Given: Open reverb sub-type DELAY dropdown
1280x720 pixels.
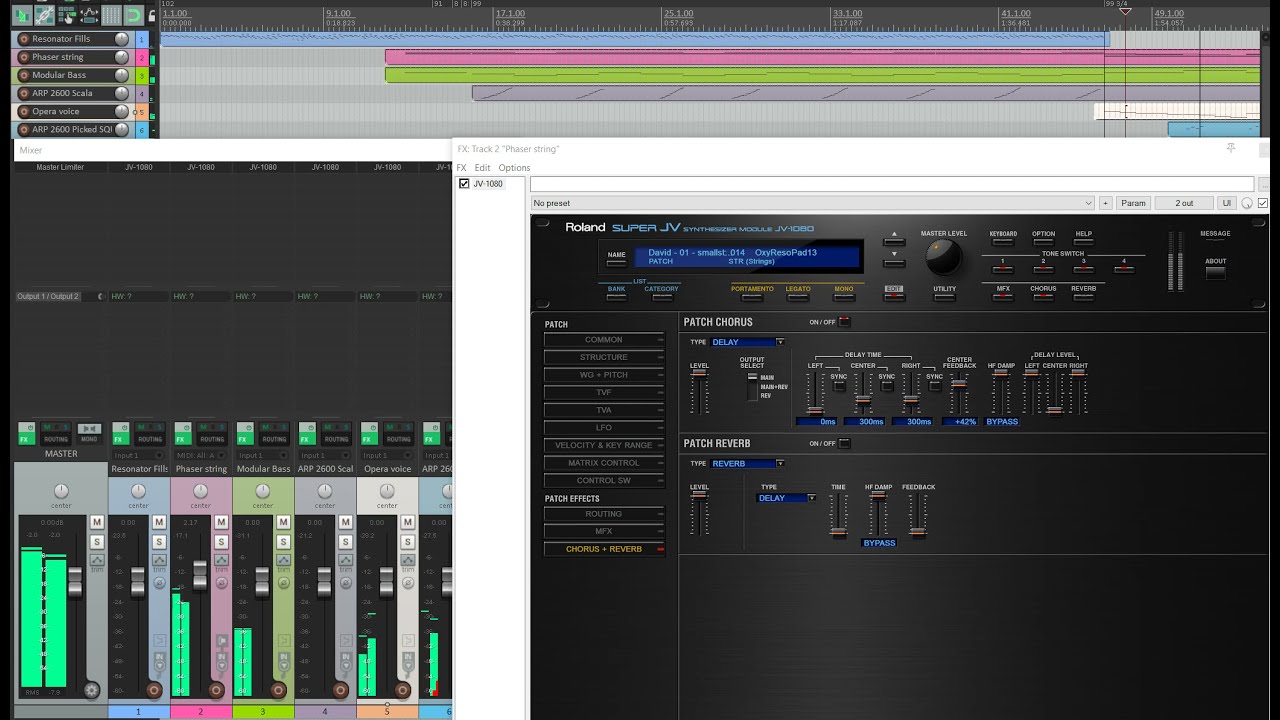Looking at the screenshot, I should coord(787,498).
